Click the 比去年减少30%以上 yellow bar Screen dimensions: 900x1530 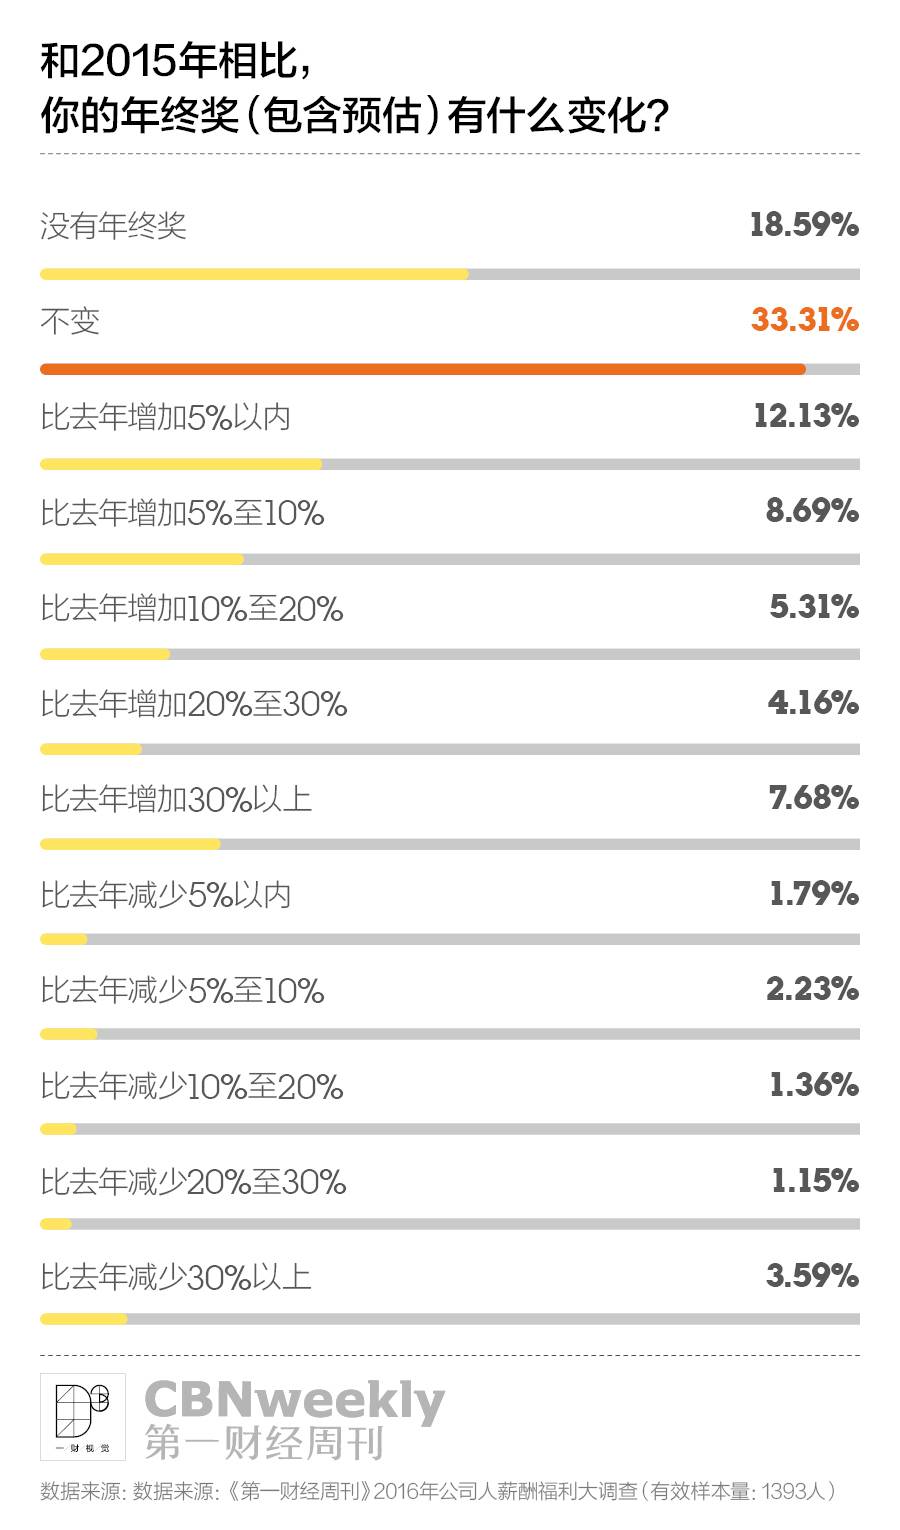[84, 1319]
